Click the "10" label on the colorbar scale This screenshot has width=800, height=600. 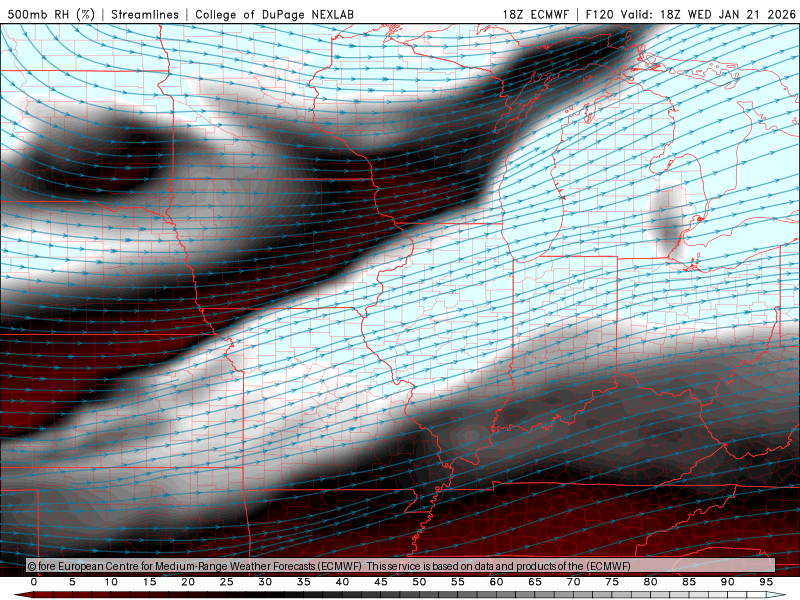coord(111,582)
